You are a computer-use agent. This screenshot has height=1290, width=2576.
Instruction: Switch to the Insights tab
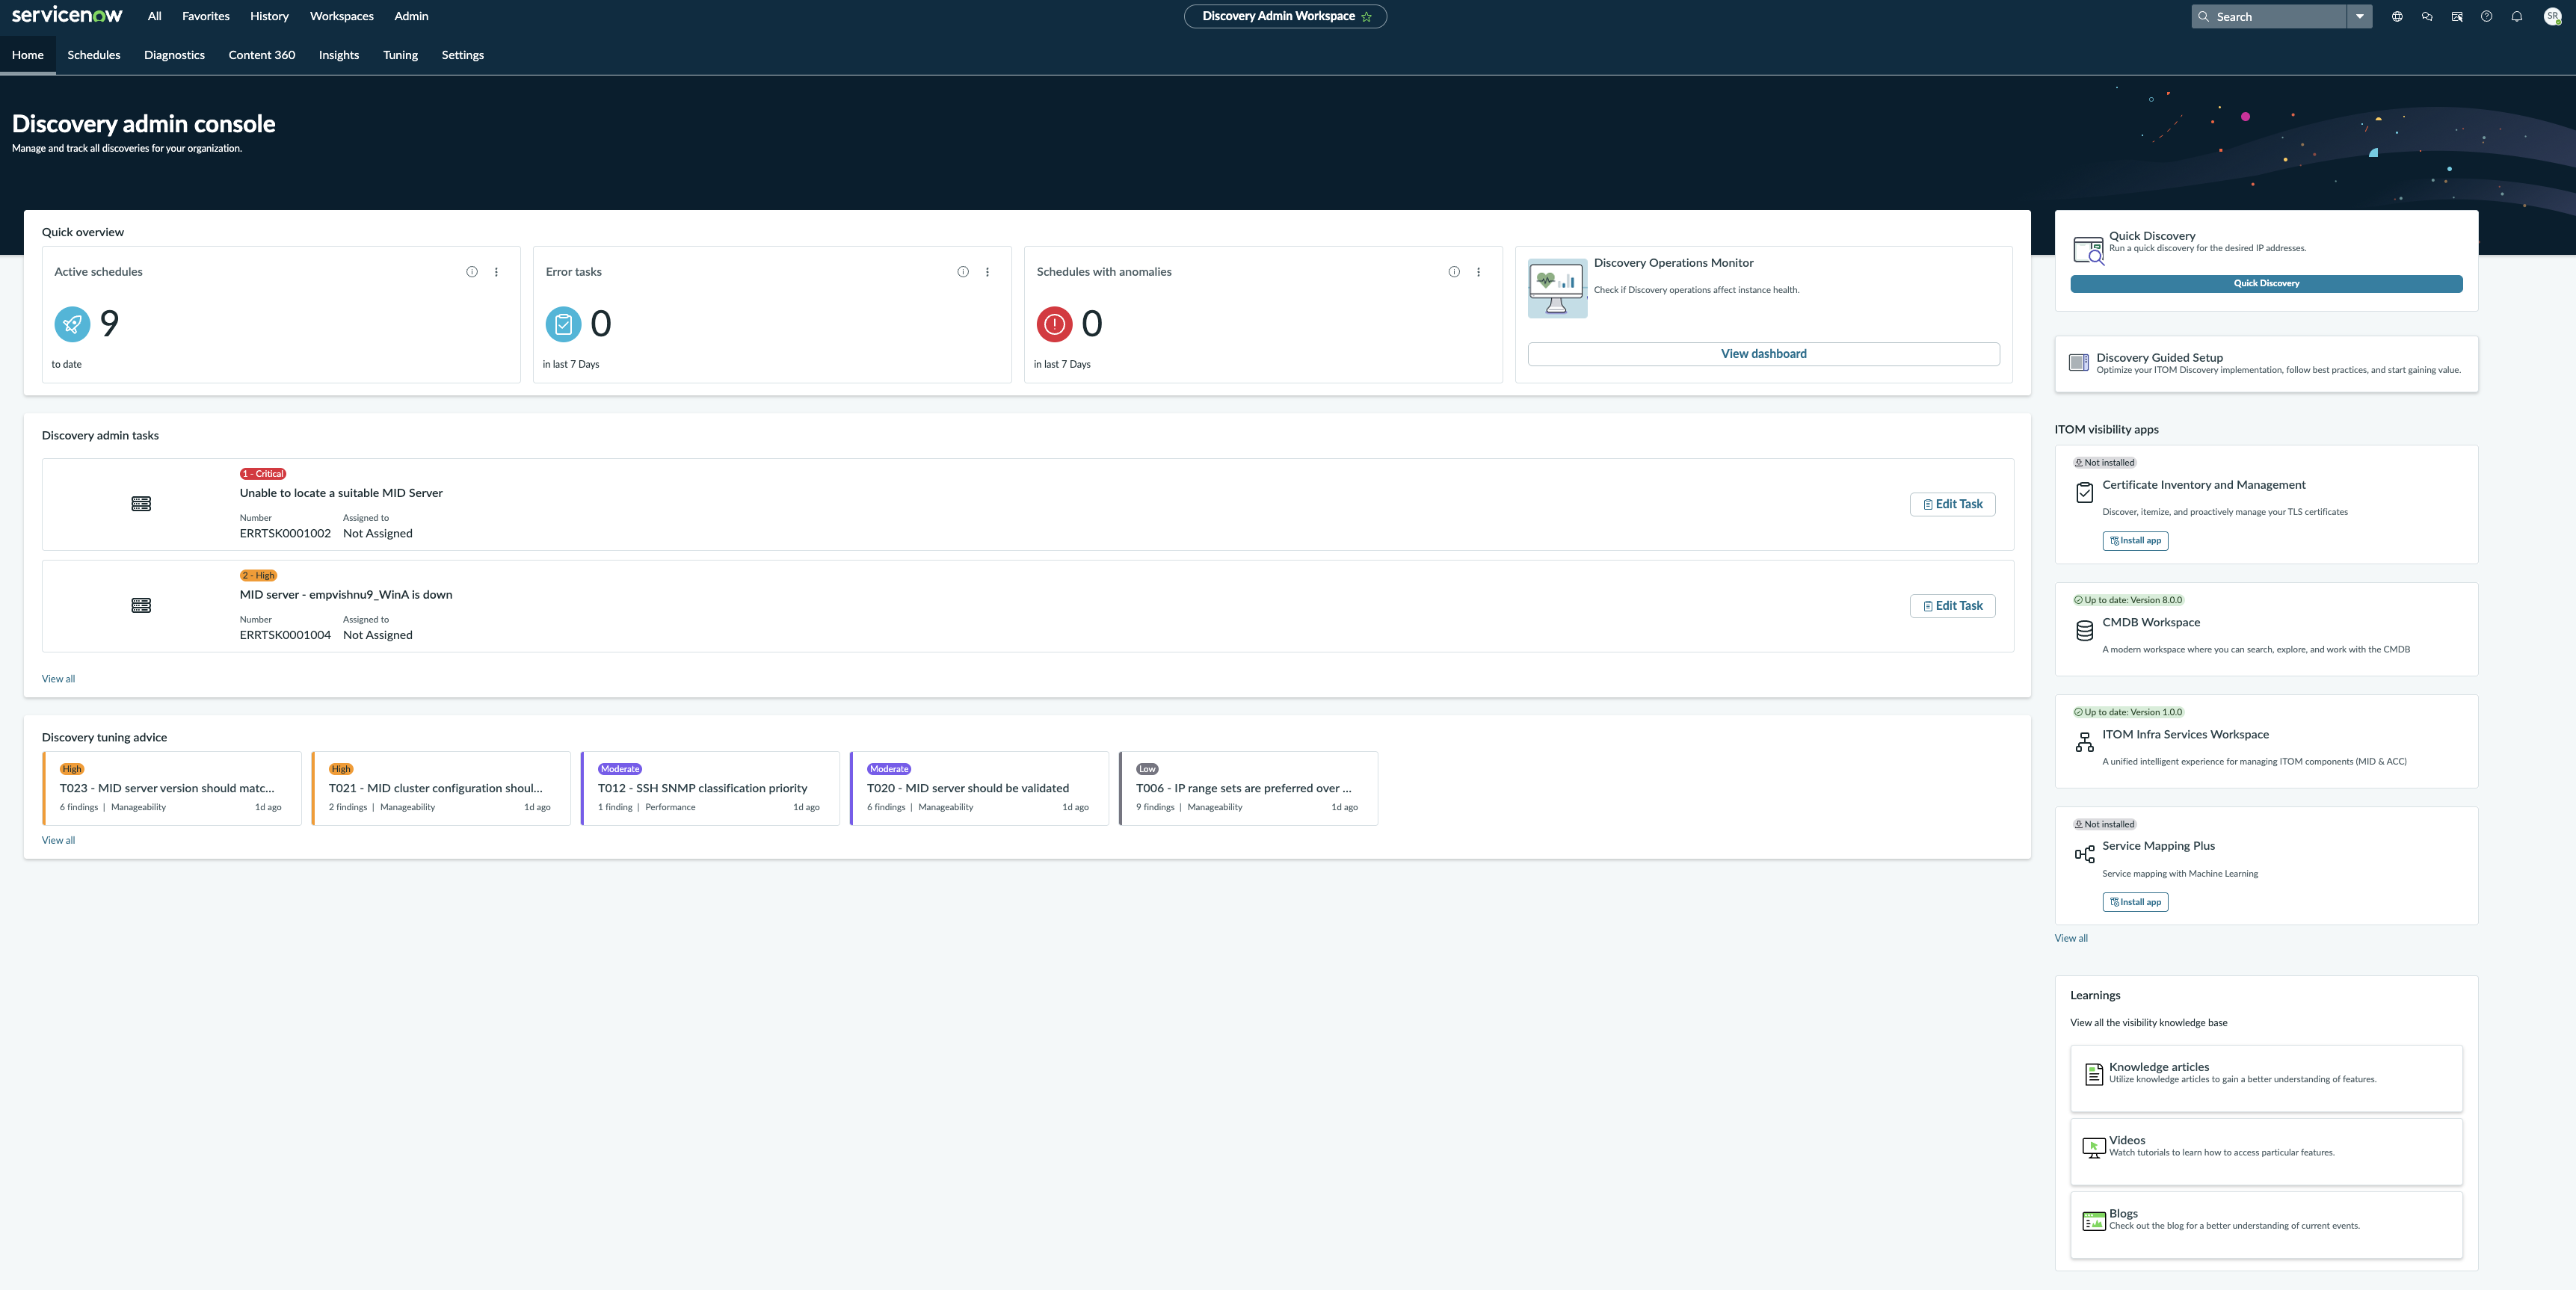pos(339,55)
